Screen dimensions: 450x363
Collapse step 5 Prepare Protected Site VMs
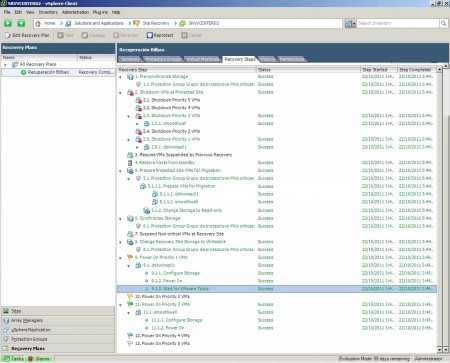120,171
